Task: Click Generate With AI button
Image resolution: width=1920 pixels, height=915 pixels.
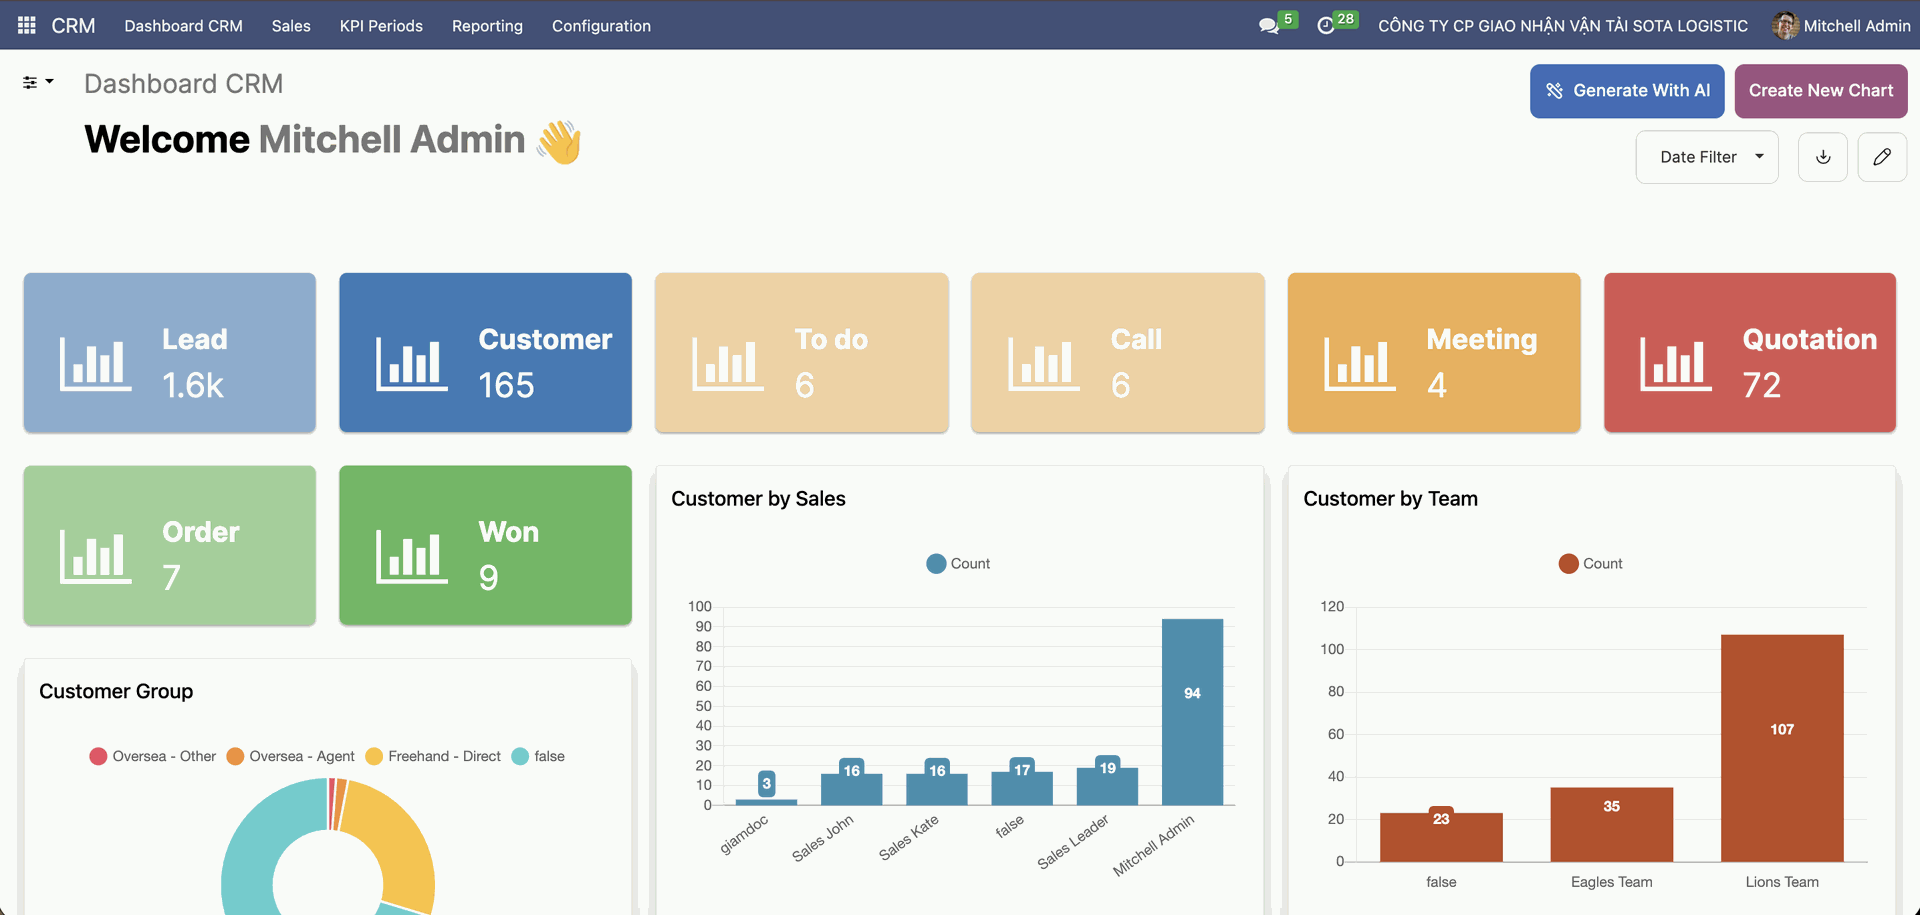Action: pyautogui.click(x=1626, y=91)
